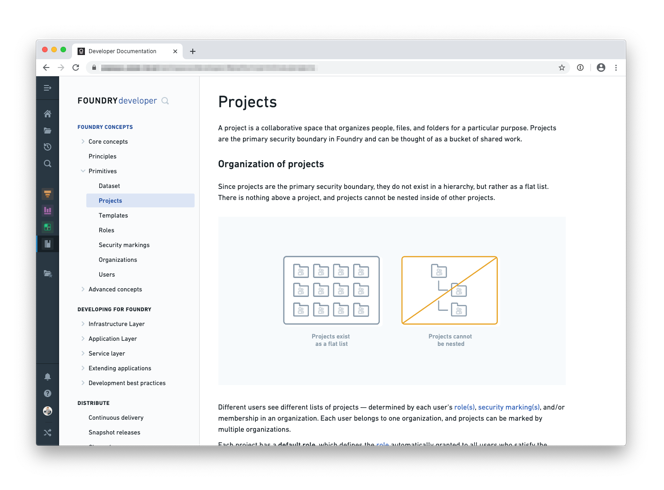This screenshot has width=664, height=490.
Task: Go back with the browser back arrow
Action: (x=46, y=68)
